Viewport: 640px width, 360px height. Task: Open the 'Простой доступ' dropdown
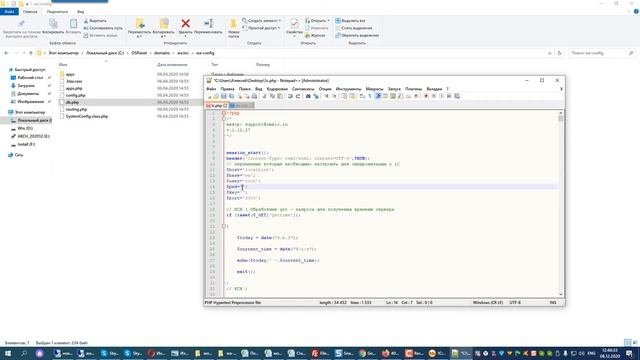tap(261, 28)
